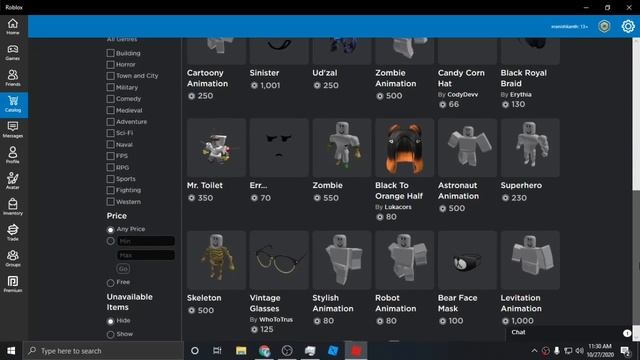This screenshot has height=360, width=640.
Task: Check the Fighting genre box
Action: pos(110,190)
